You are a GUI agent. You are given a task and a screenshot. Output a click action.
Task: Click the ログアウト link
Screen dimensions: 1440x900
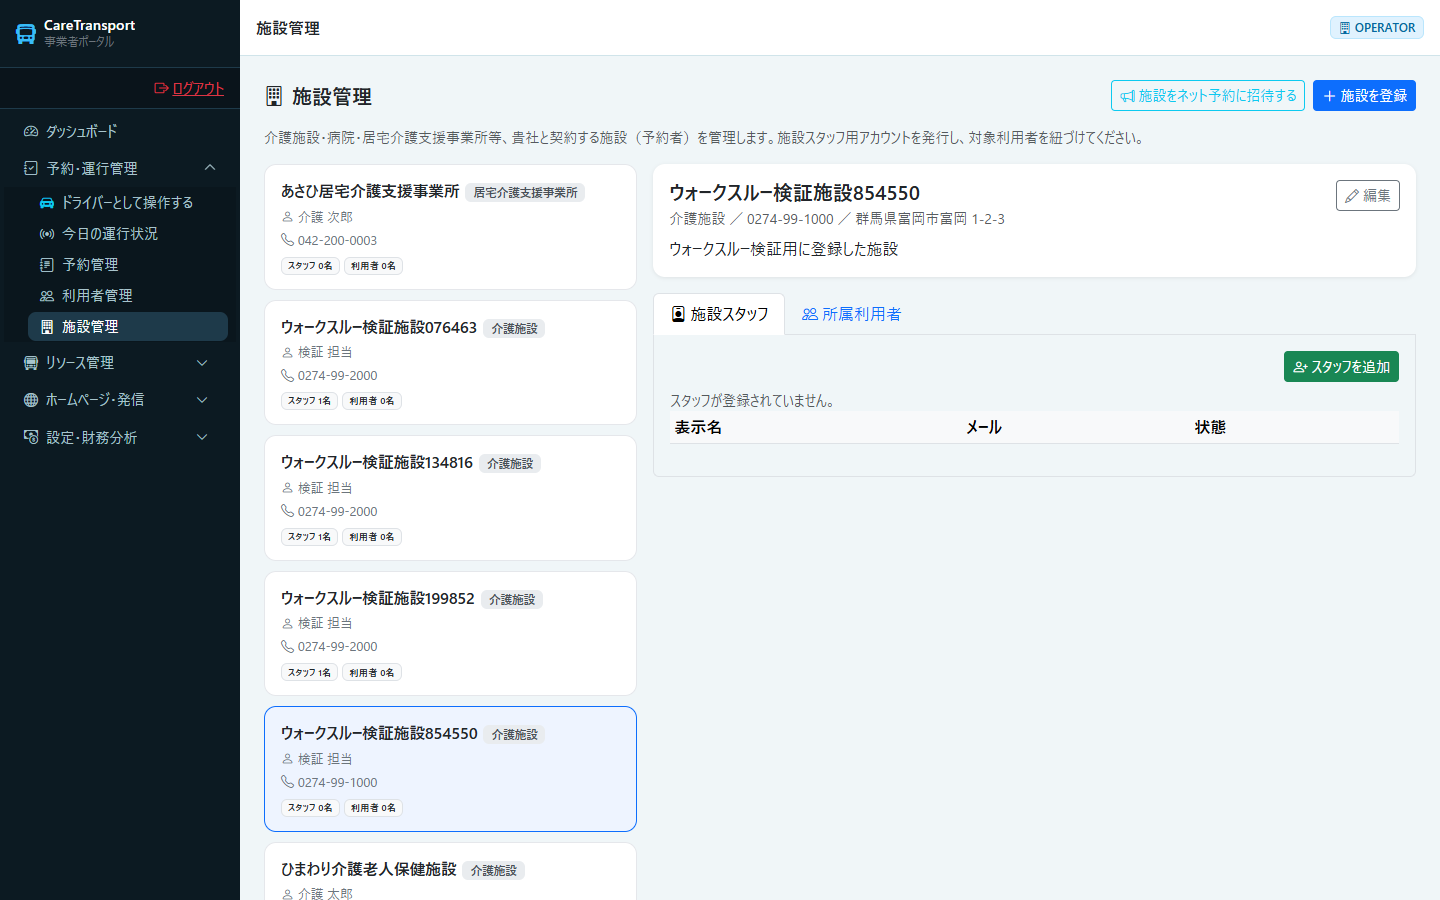click(189, 88)
